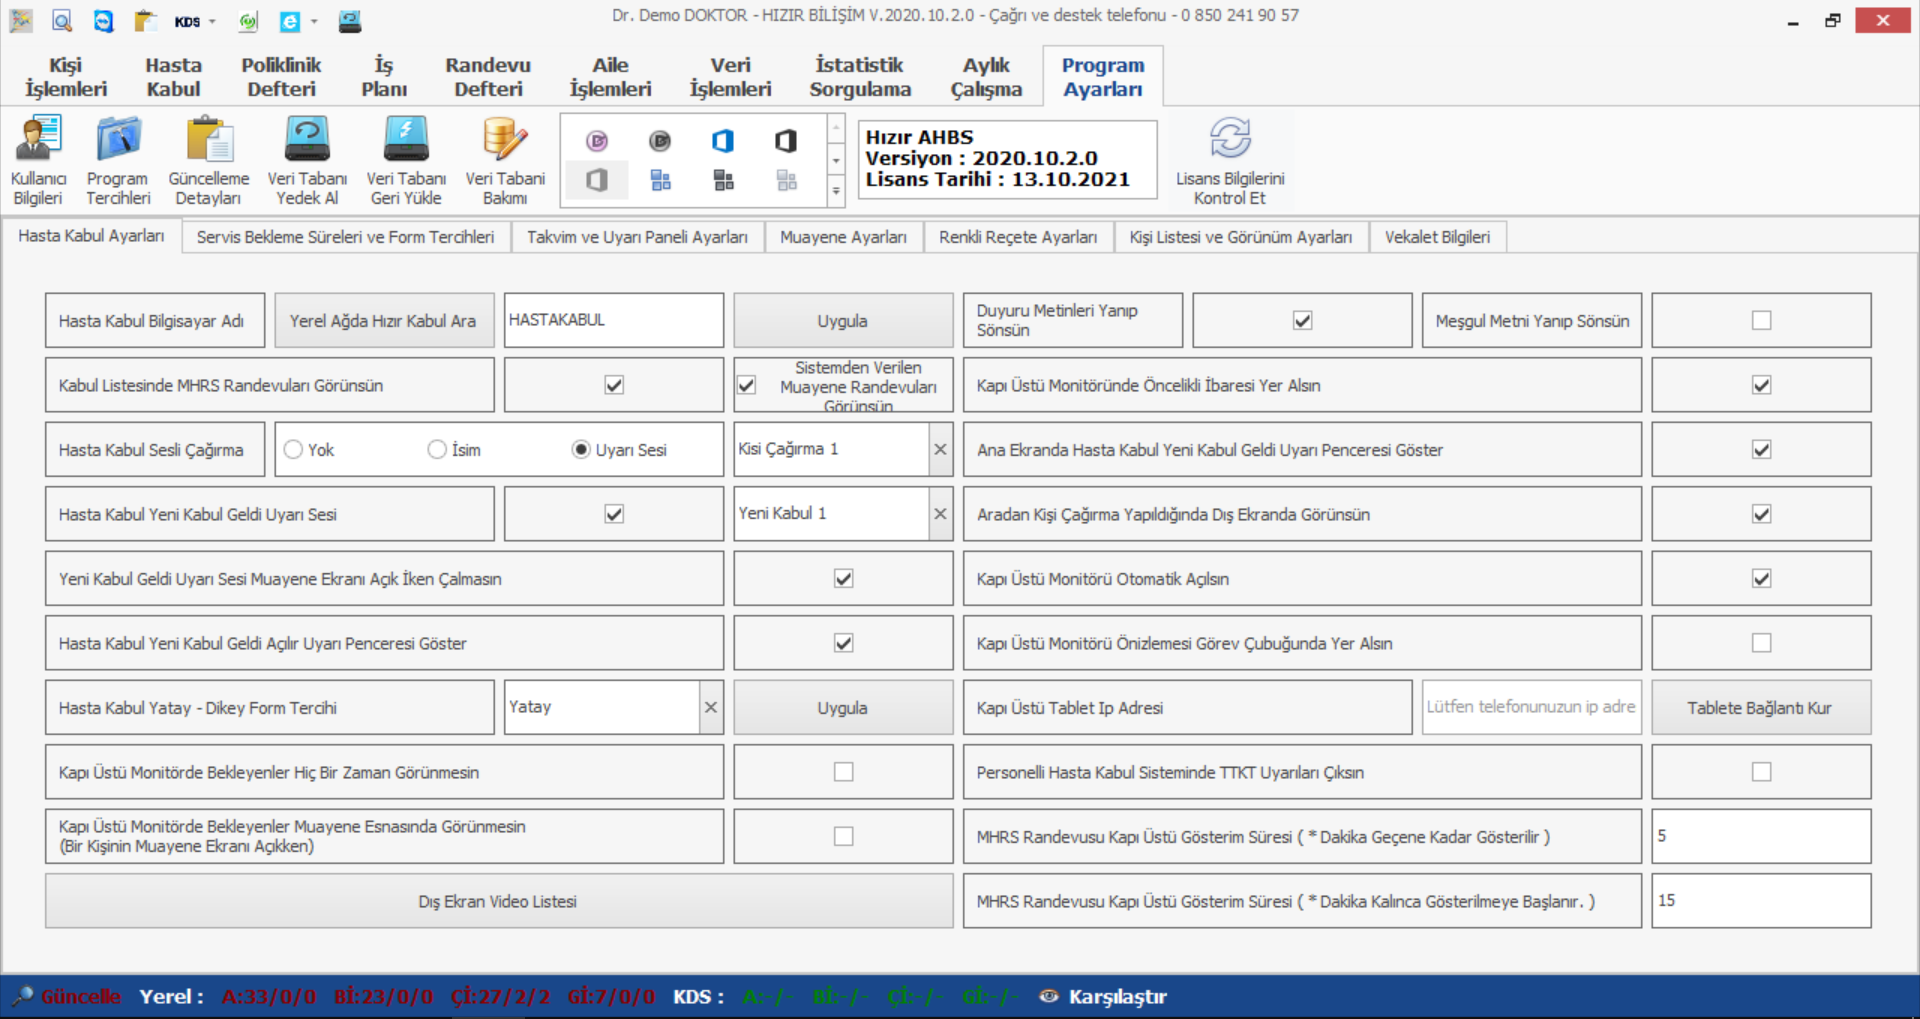This screenshot has height=1019, width=1920.
Task: Expand the theme gallery dropdown arrow
Action: 836,191
